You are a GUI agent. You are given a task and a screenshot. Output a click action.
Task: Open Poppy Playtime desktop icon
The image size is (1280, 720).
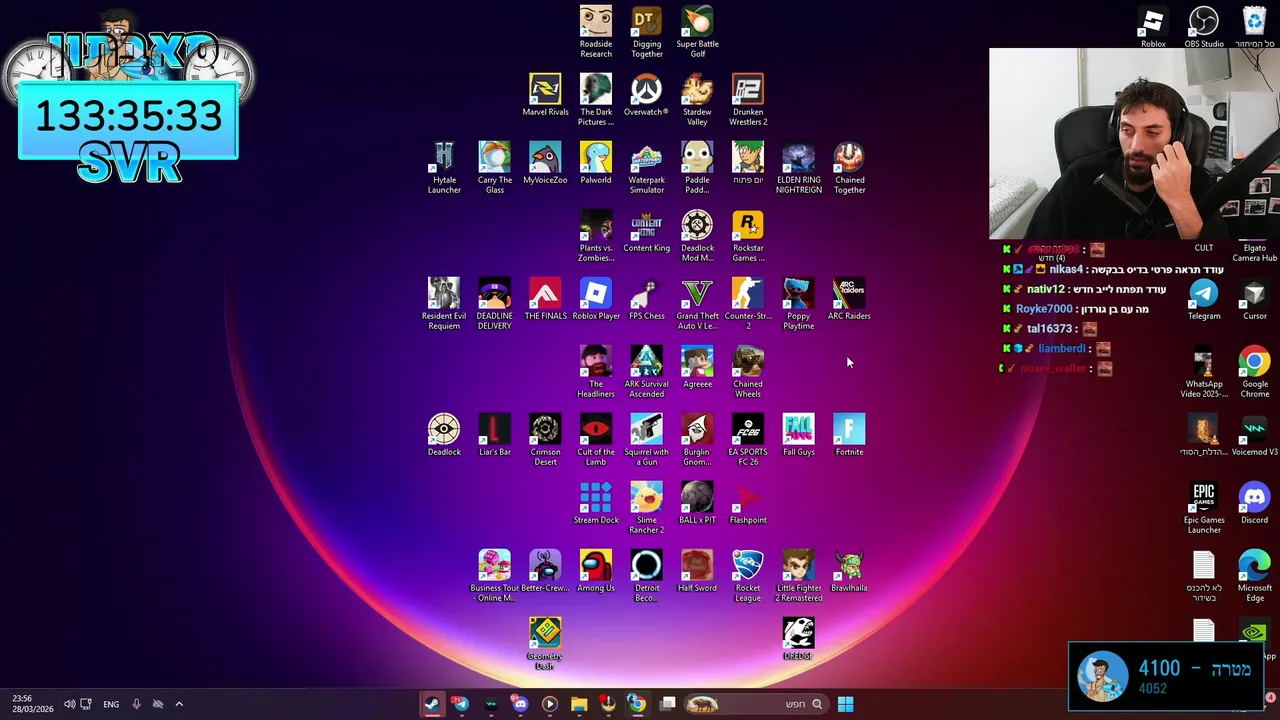tap(798, 303)
